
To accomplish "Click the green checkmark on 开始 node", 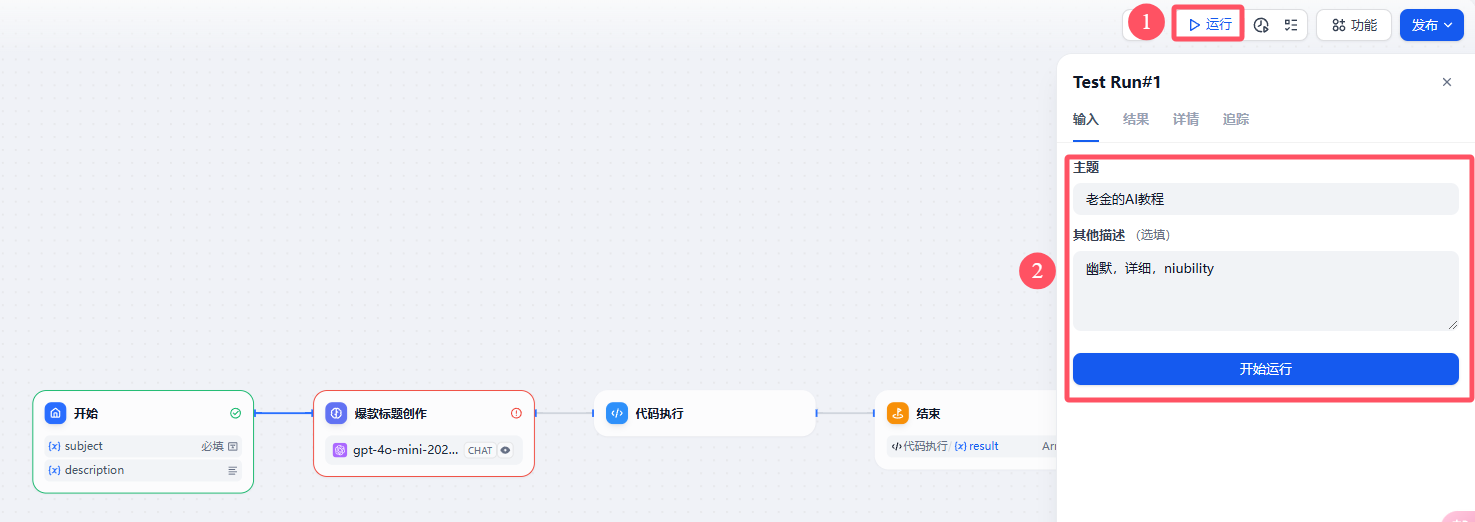I will point(235,413).
